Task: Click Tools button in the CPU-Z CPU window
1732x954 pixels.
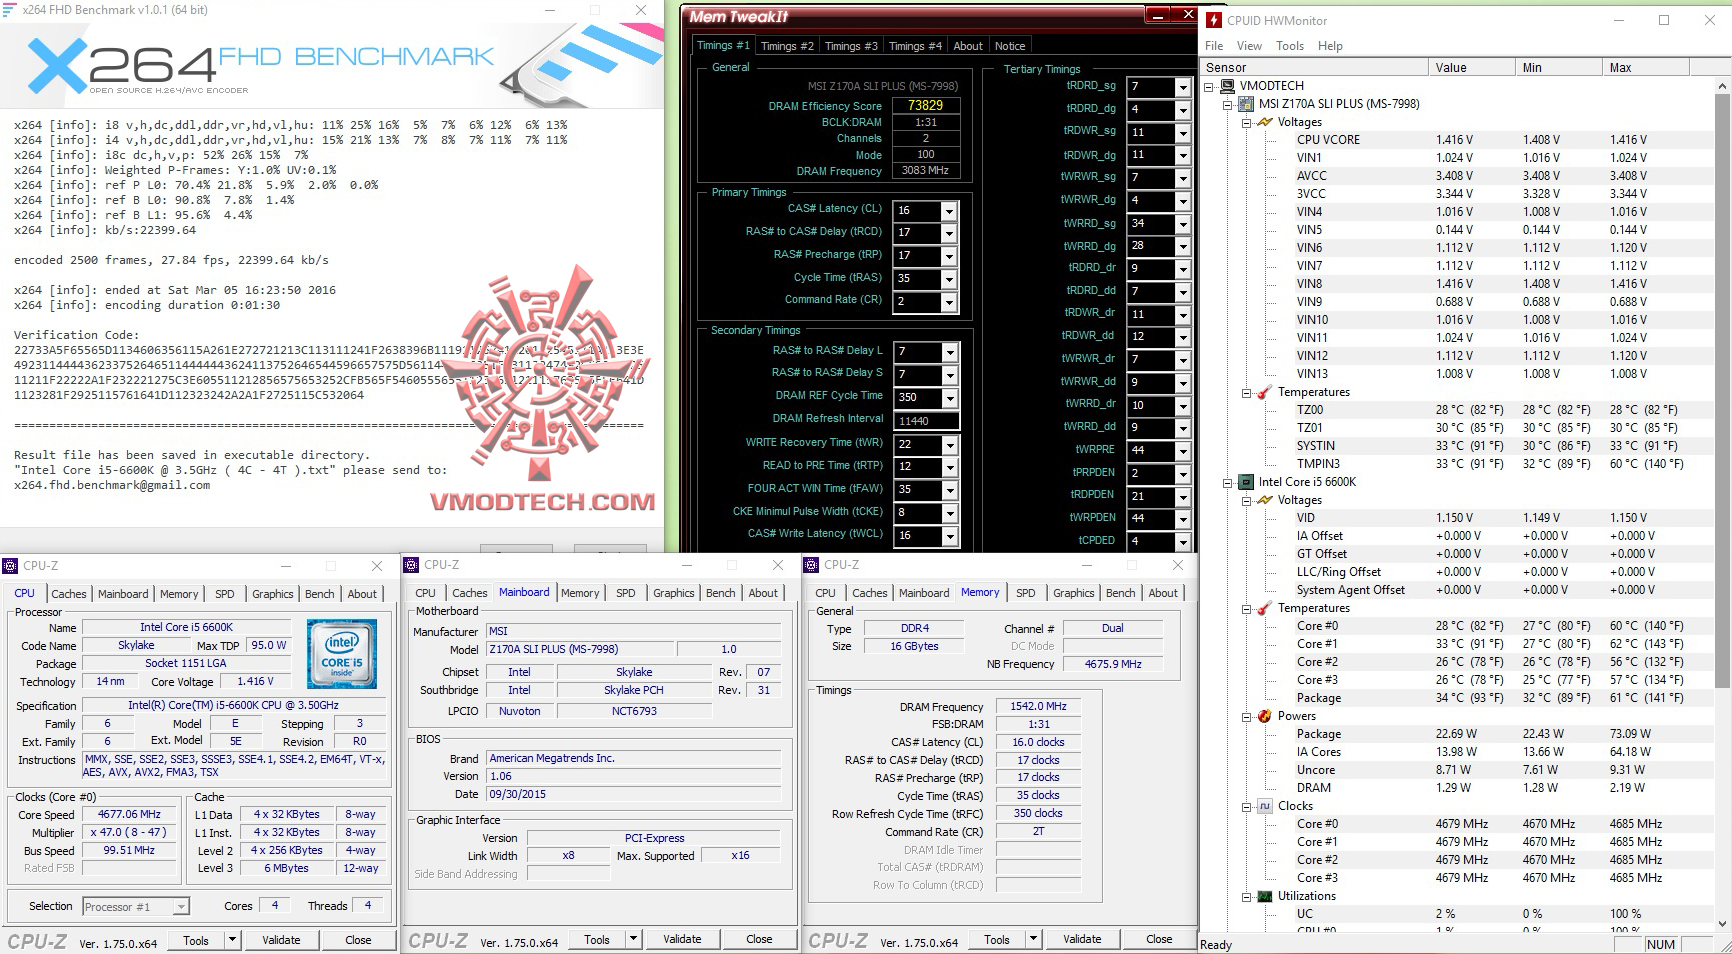Action: pyautogui.click(x=196, y=940)
